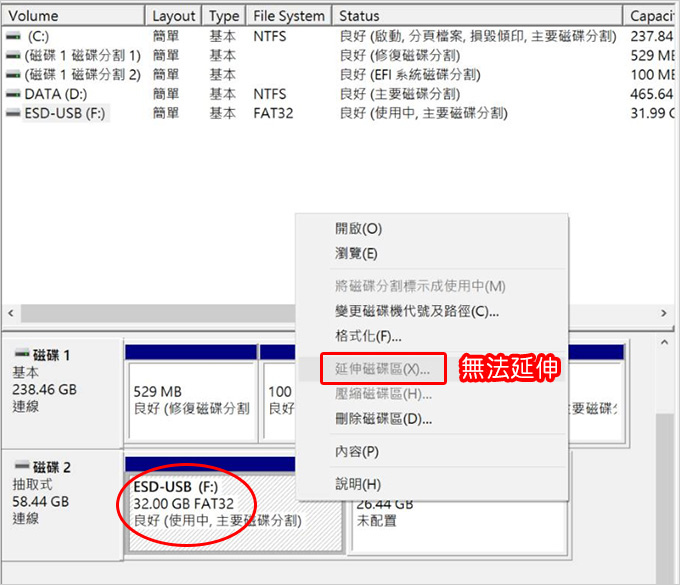
Task: Select the (磁碟 1 磁碟分割 2) volume row
Action: tap(82, 75)
